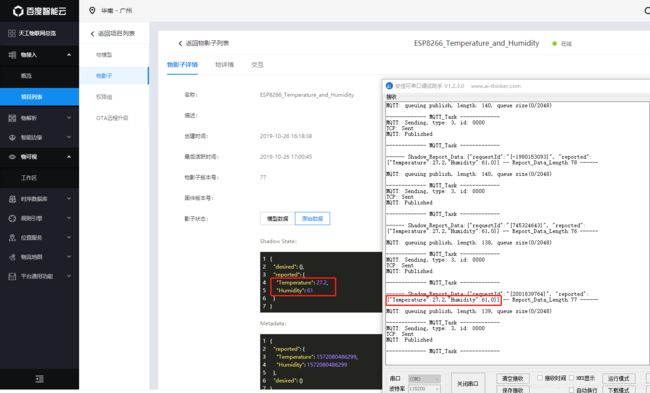Click the 平台通用功能 sidebar icon

12,277
